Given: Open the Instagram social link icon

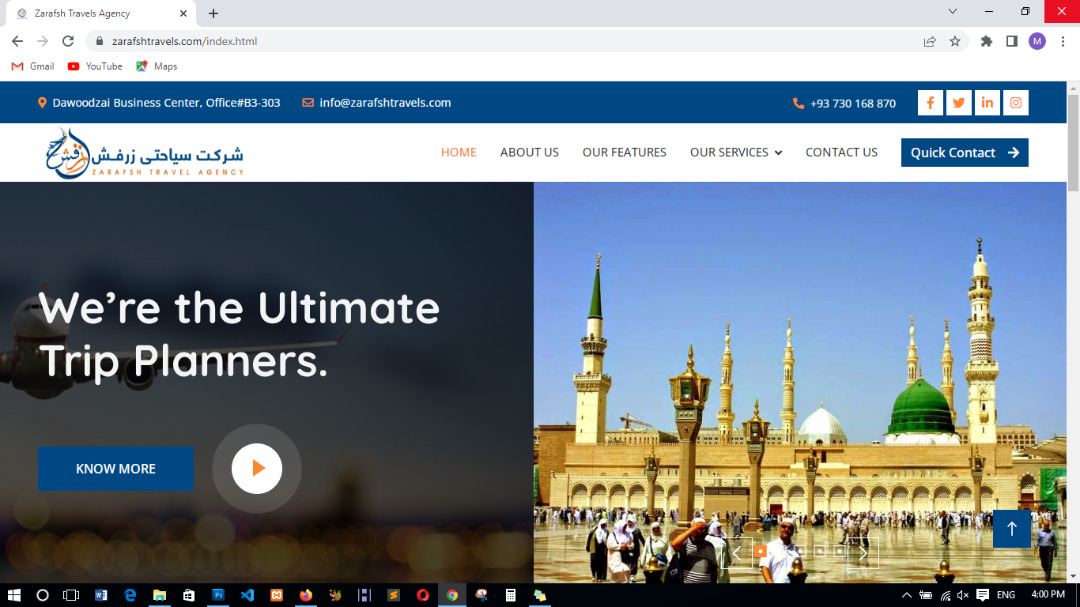Looking at the screenshot, I should 1016,103.
